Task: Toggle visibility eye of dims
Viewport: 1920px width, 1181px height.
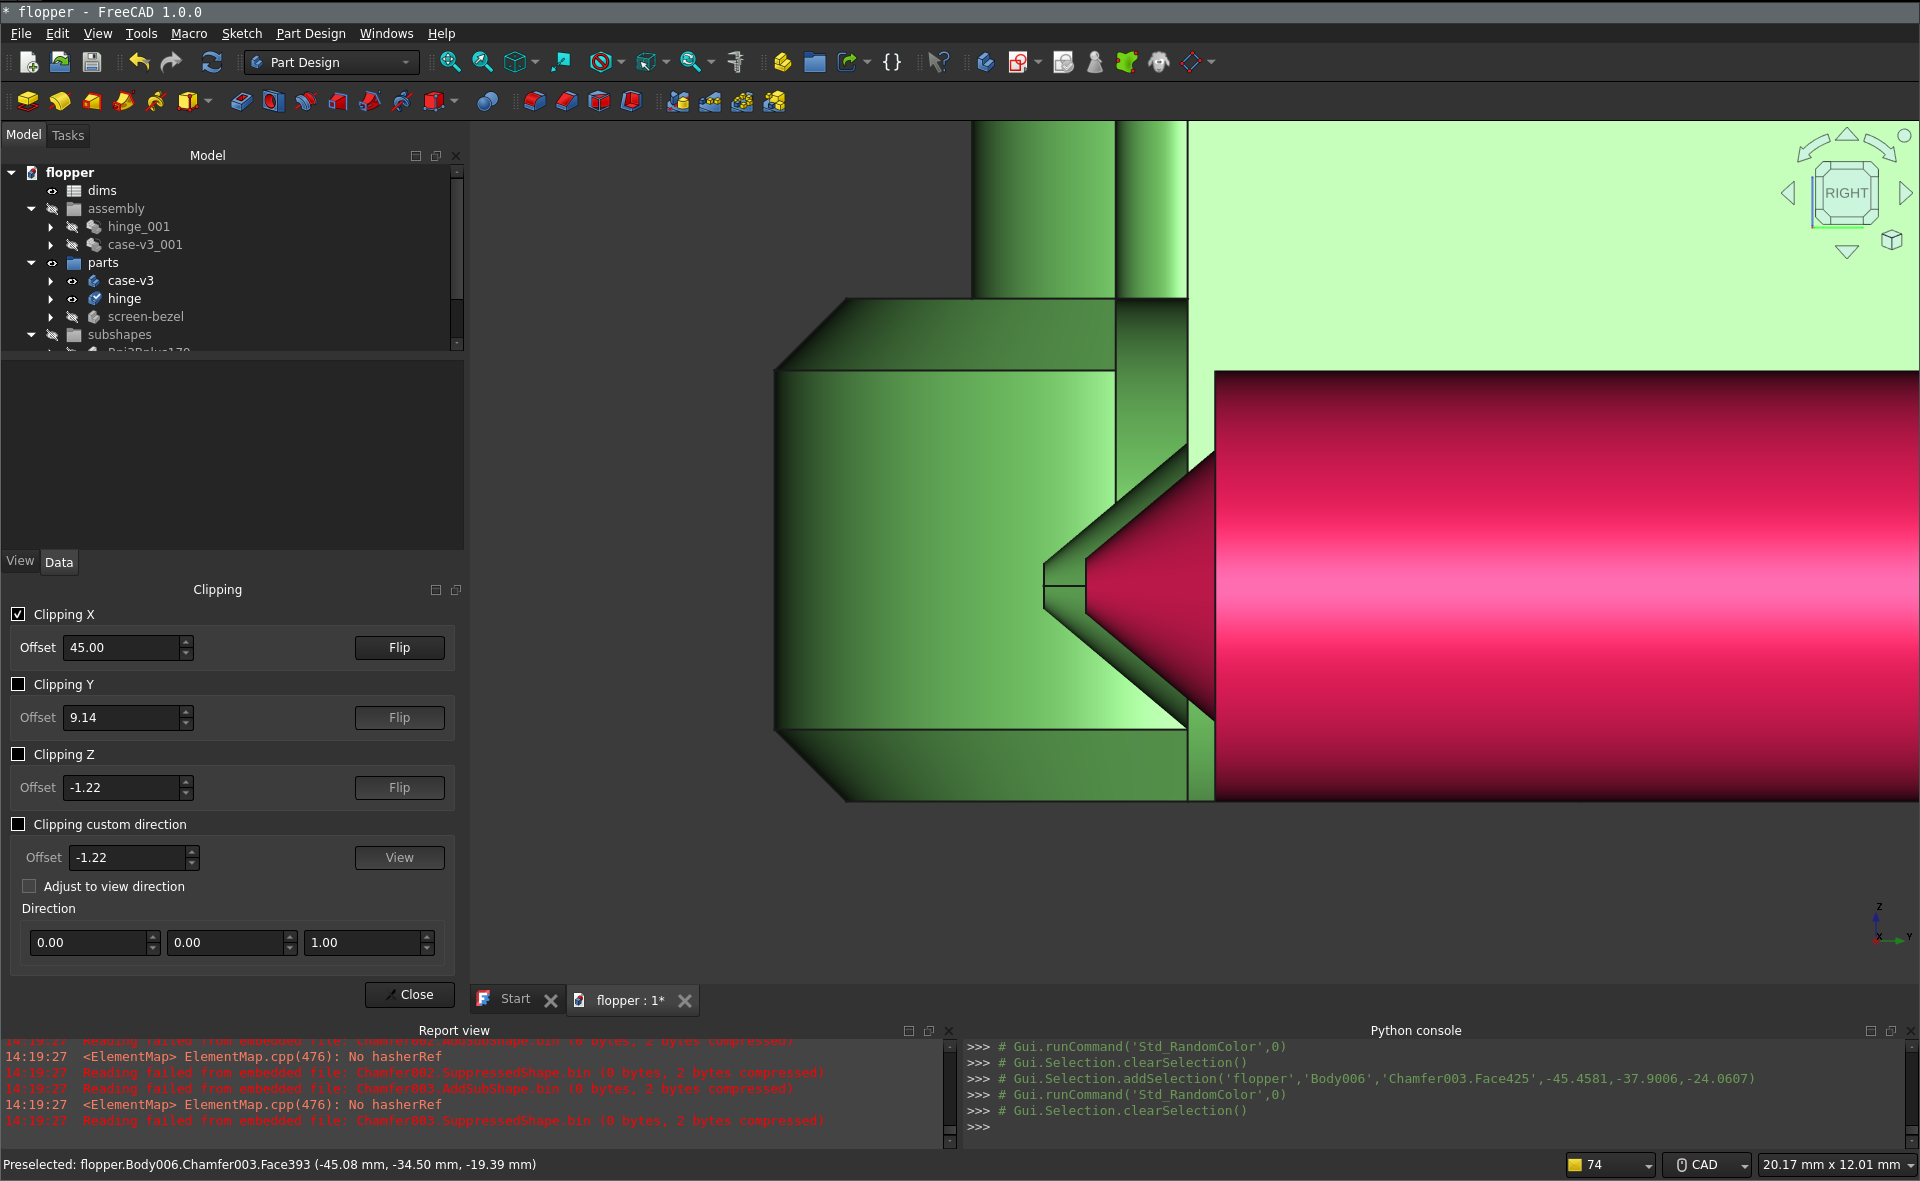Action: [x=52, y=191]
